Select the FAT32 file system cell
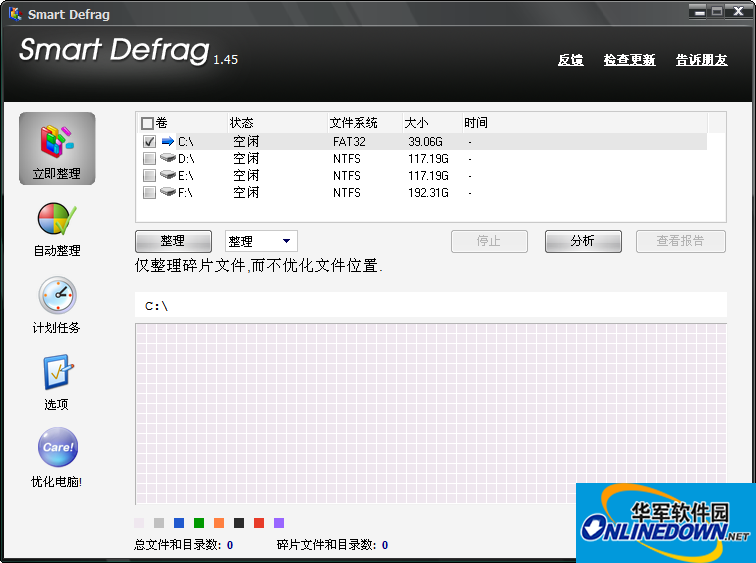The image size is (756, 563). point(349,142)
